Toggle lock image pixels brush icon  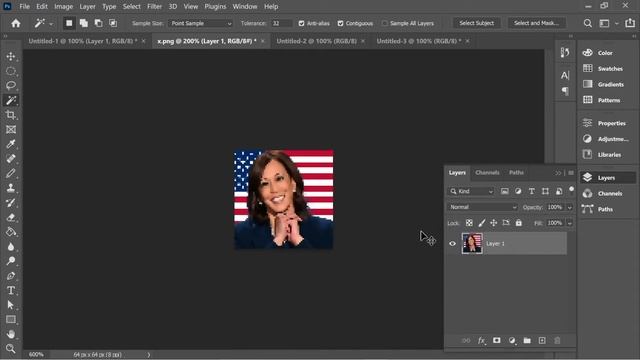[x=482, y=223]
